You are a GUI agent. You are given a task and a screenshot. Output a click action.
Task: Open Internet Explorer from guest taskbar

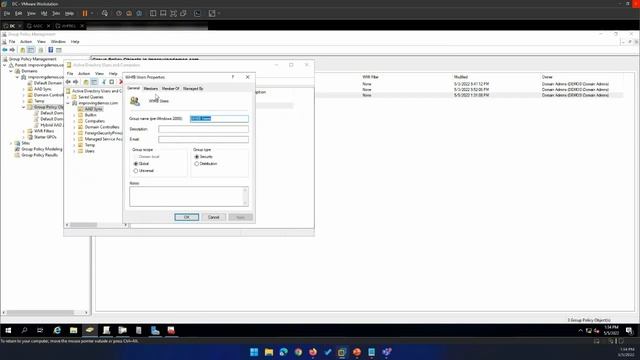(57, 330)
